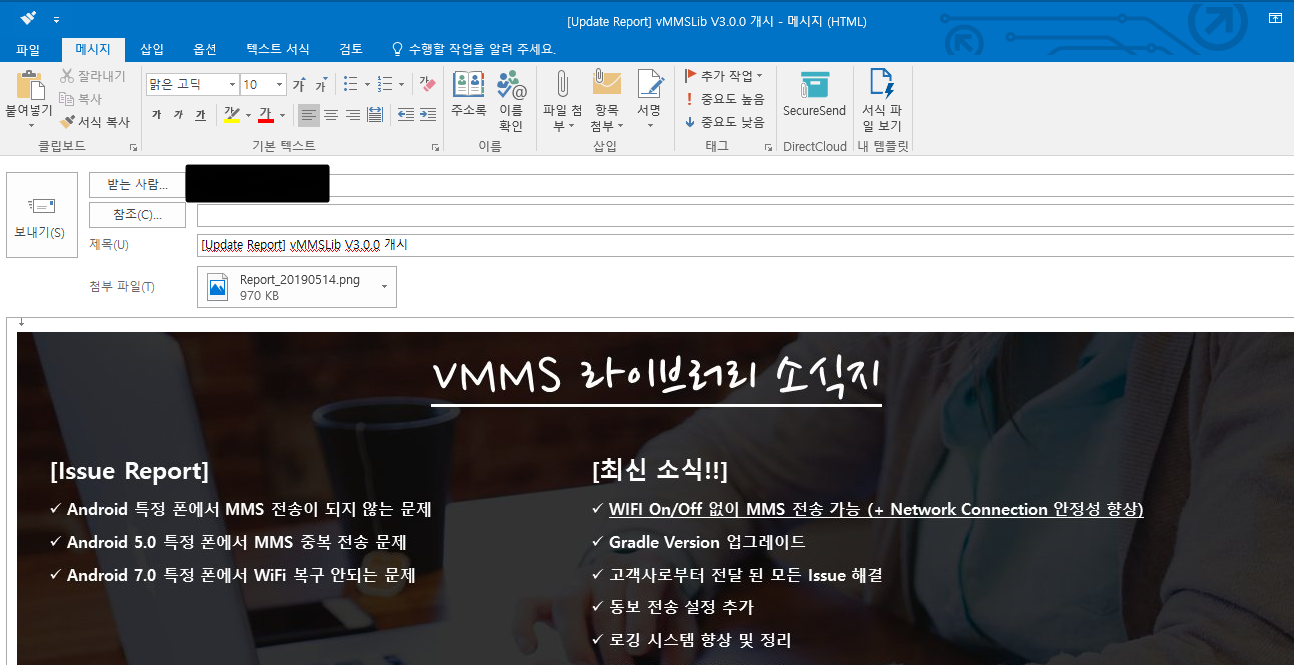Increase paragraph indent
This screenshot has width=1294, height=665.
pyautogui.click(x=428, y=115)
